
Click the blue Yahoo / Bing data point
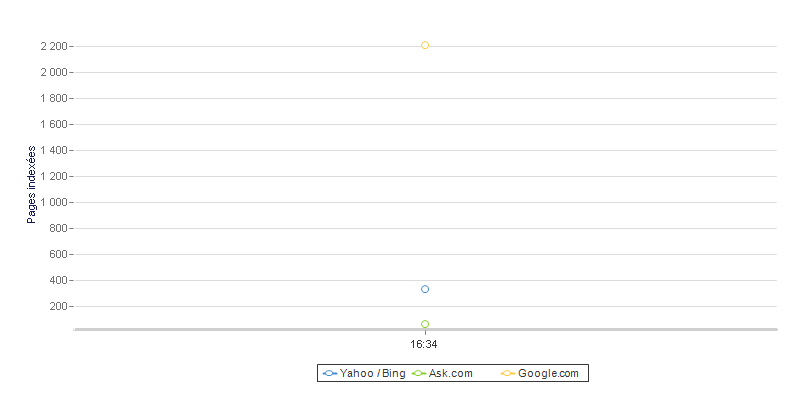424,289
